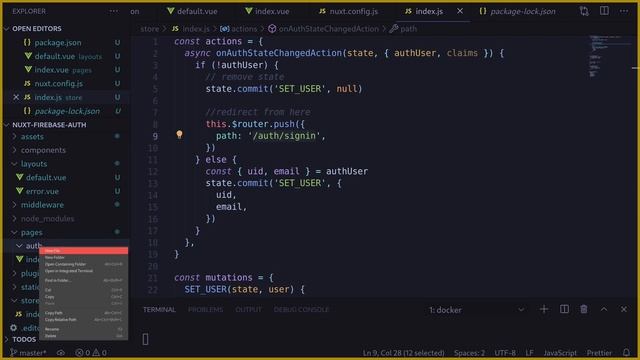Select Open Containing Folder menu entry

83,264
